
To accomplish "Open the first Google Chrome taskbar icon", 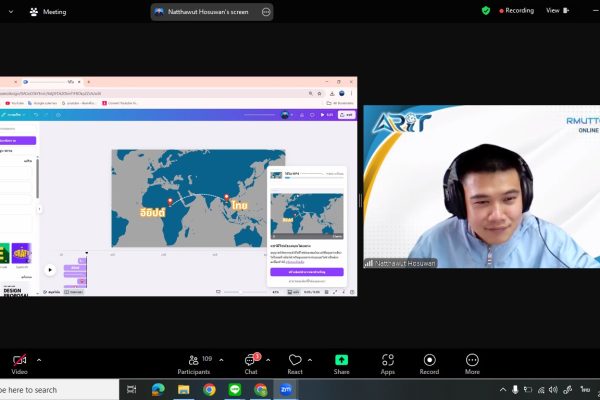I will (x=209, y=390).
